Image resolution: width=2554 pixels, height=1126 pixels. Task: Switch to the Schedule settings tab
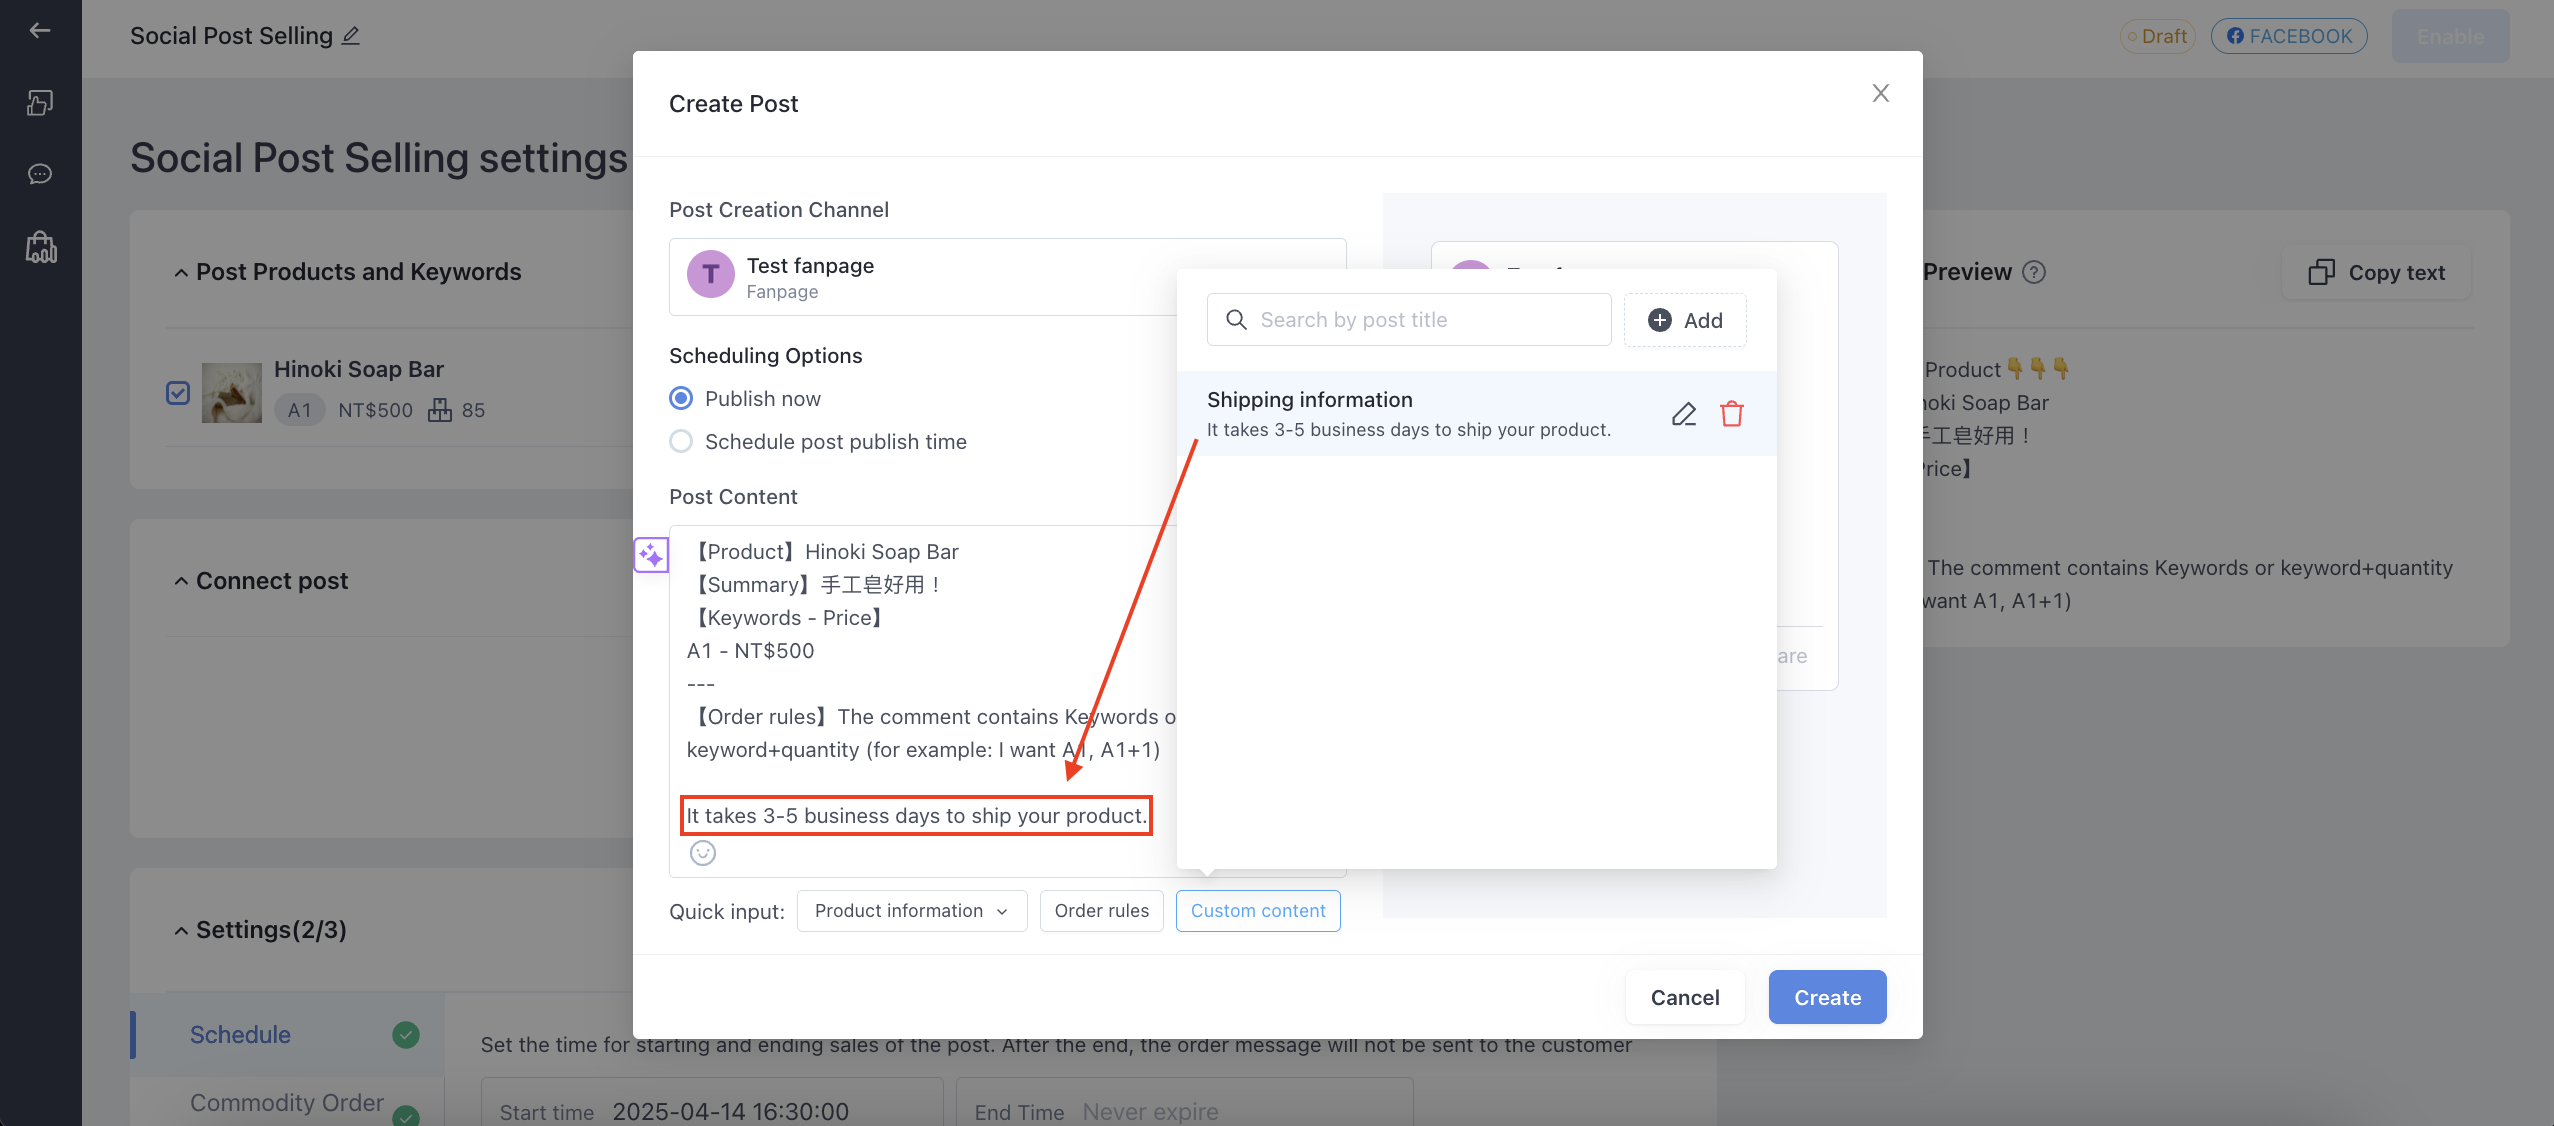tap(287, 1035)
